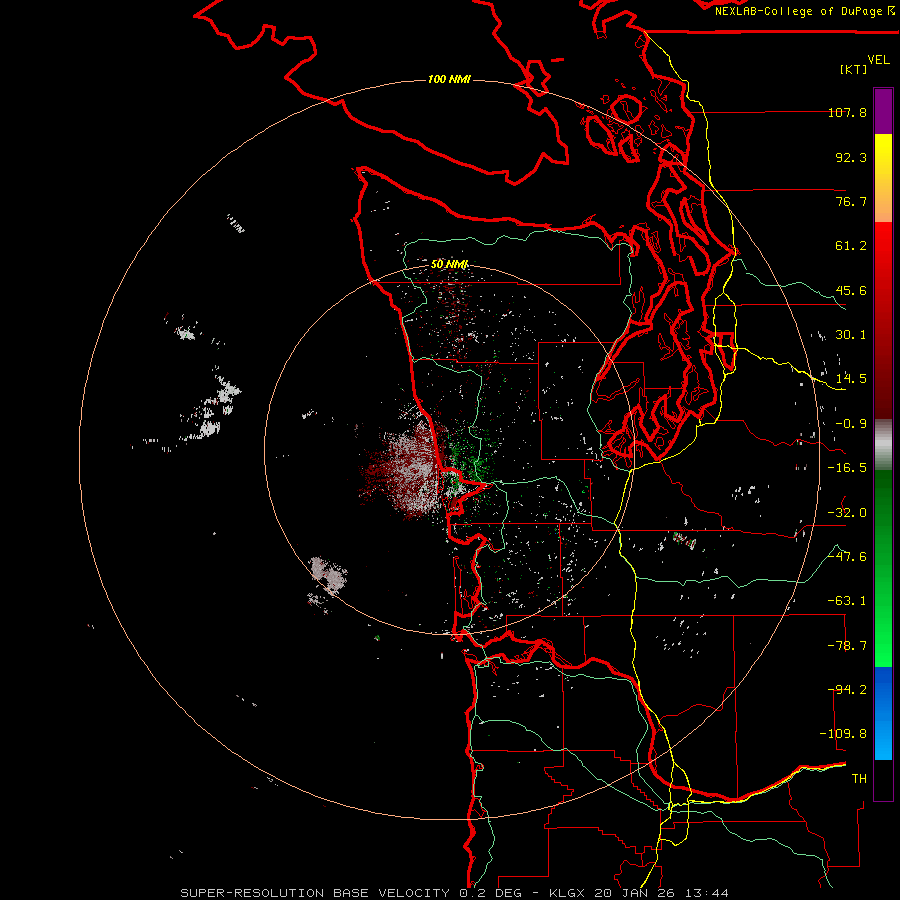
Task: Click the -78.7 velocity scale value
Action: pos(847,646)
